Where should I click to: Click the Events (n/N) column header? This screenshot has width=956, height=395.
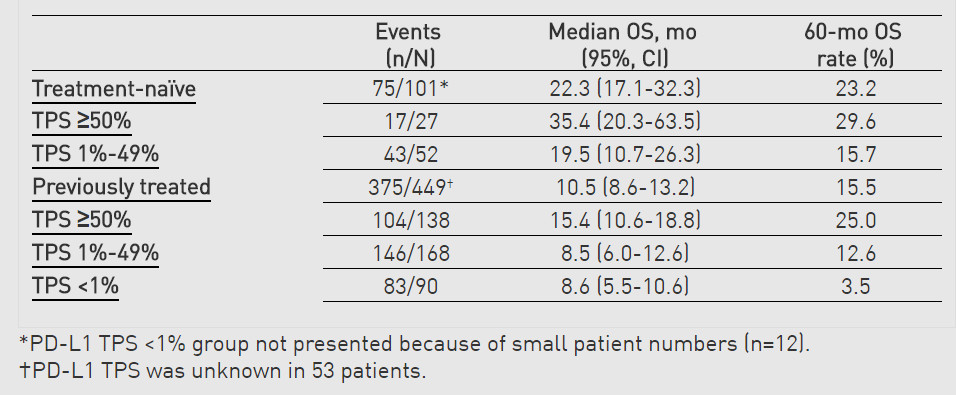(x=408, y=45)
